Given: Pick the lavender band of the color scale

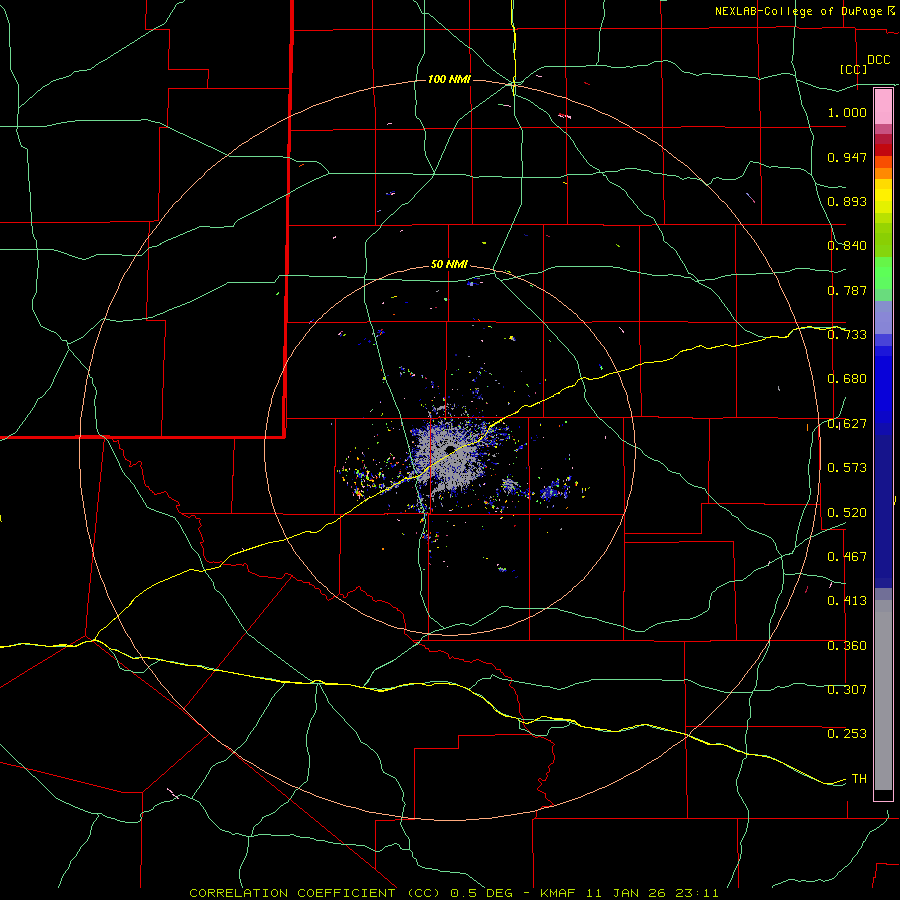Looking at the screenshot, I should [x=883, y=317].
